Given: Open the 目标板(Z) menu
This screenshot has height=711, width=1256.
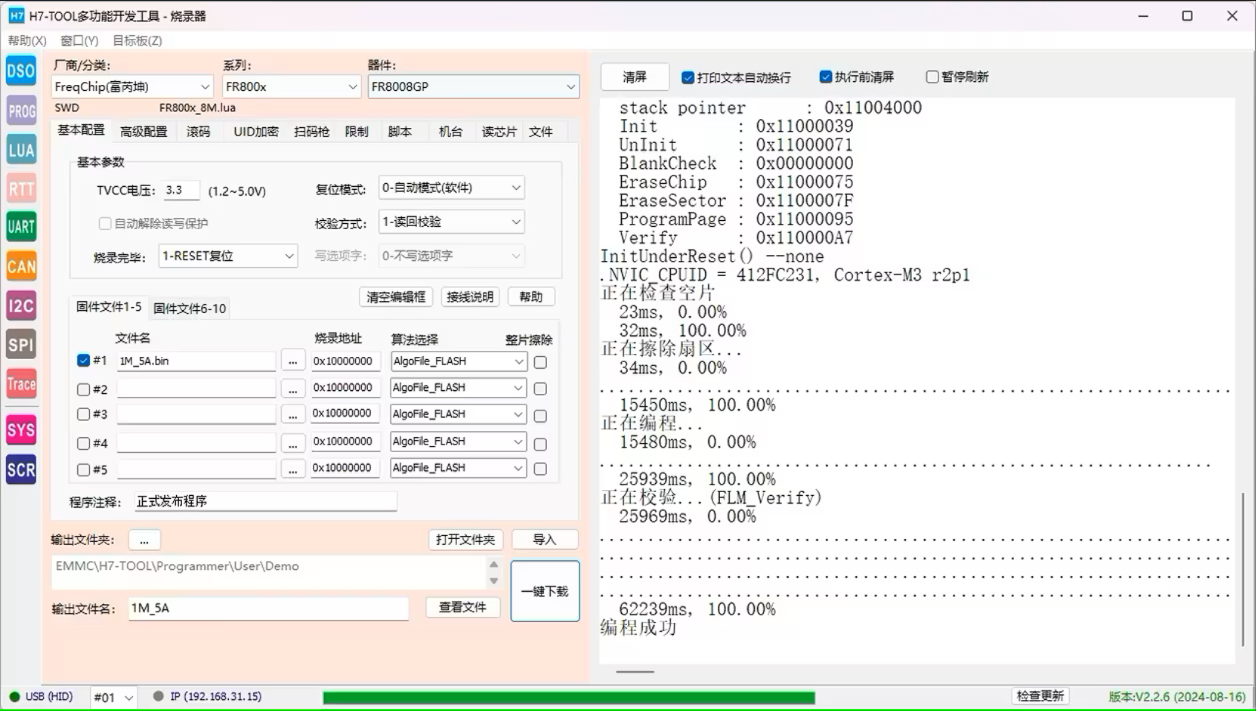Looking at the screenshot, I should click(137, 41).
